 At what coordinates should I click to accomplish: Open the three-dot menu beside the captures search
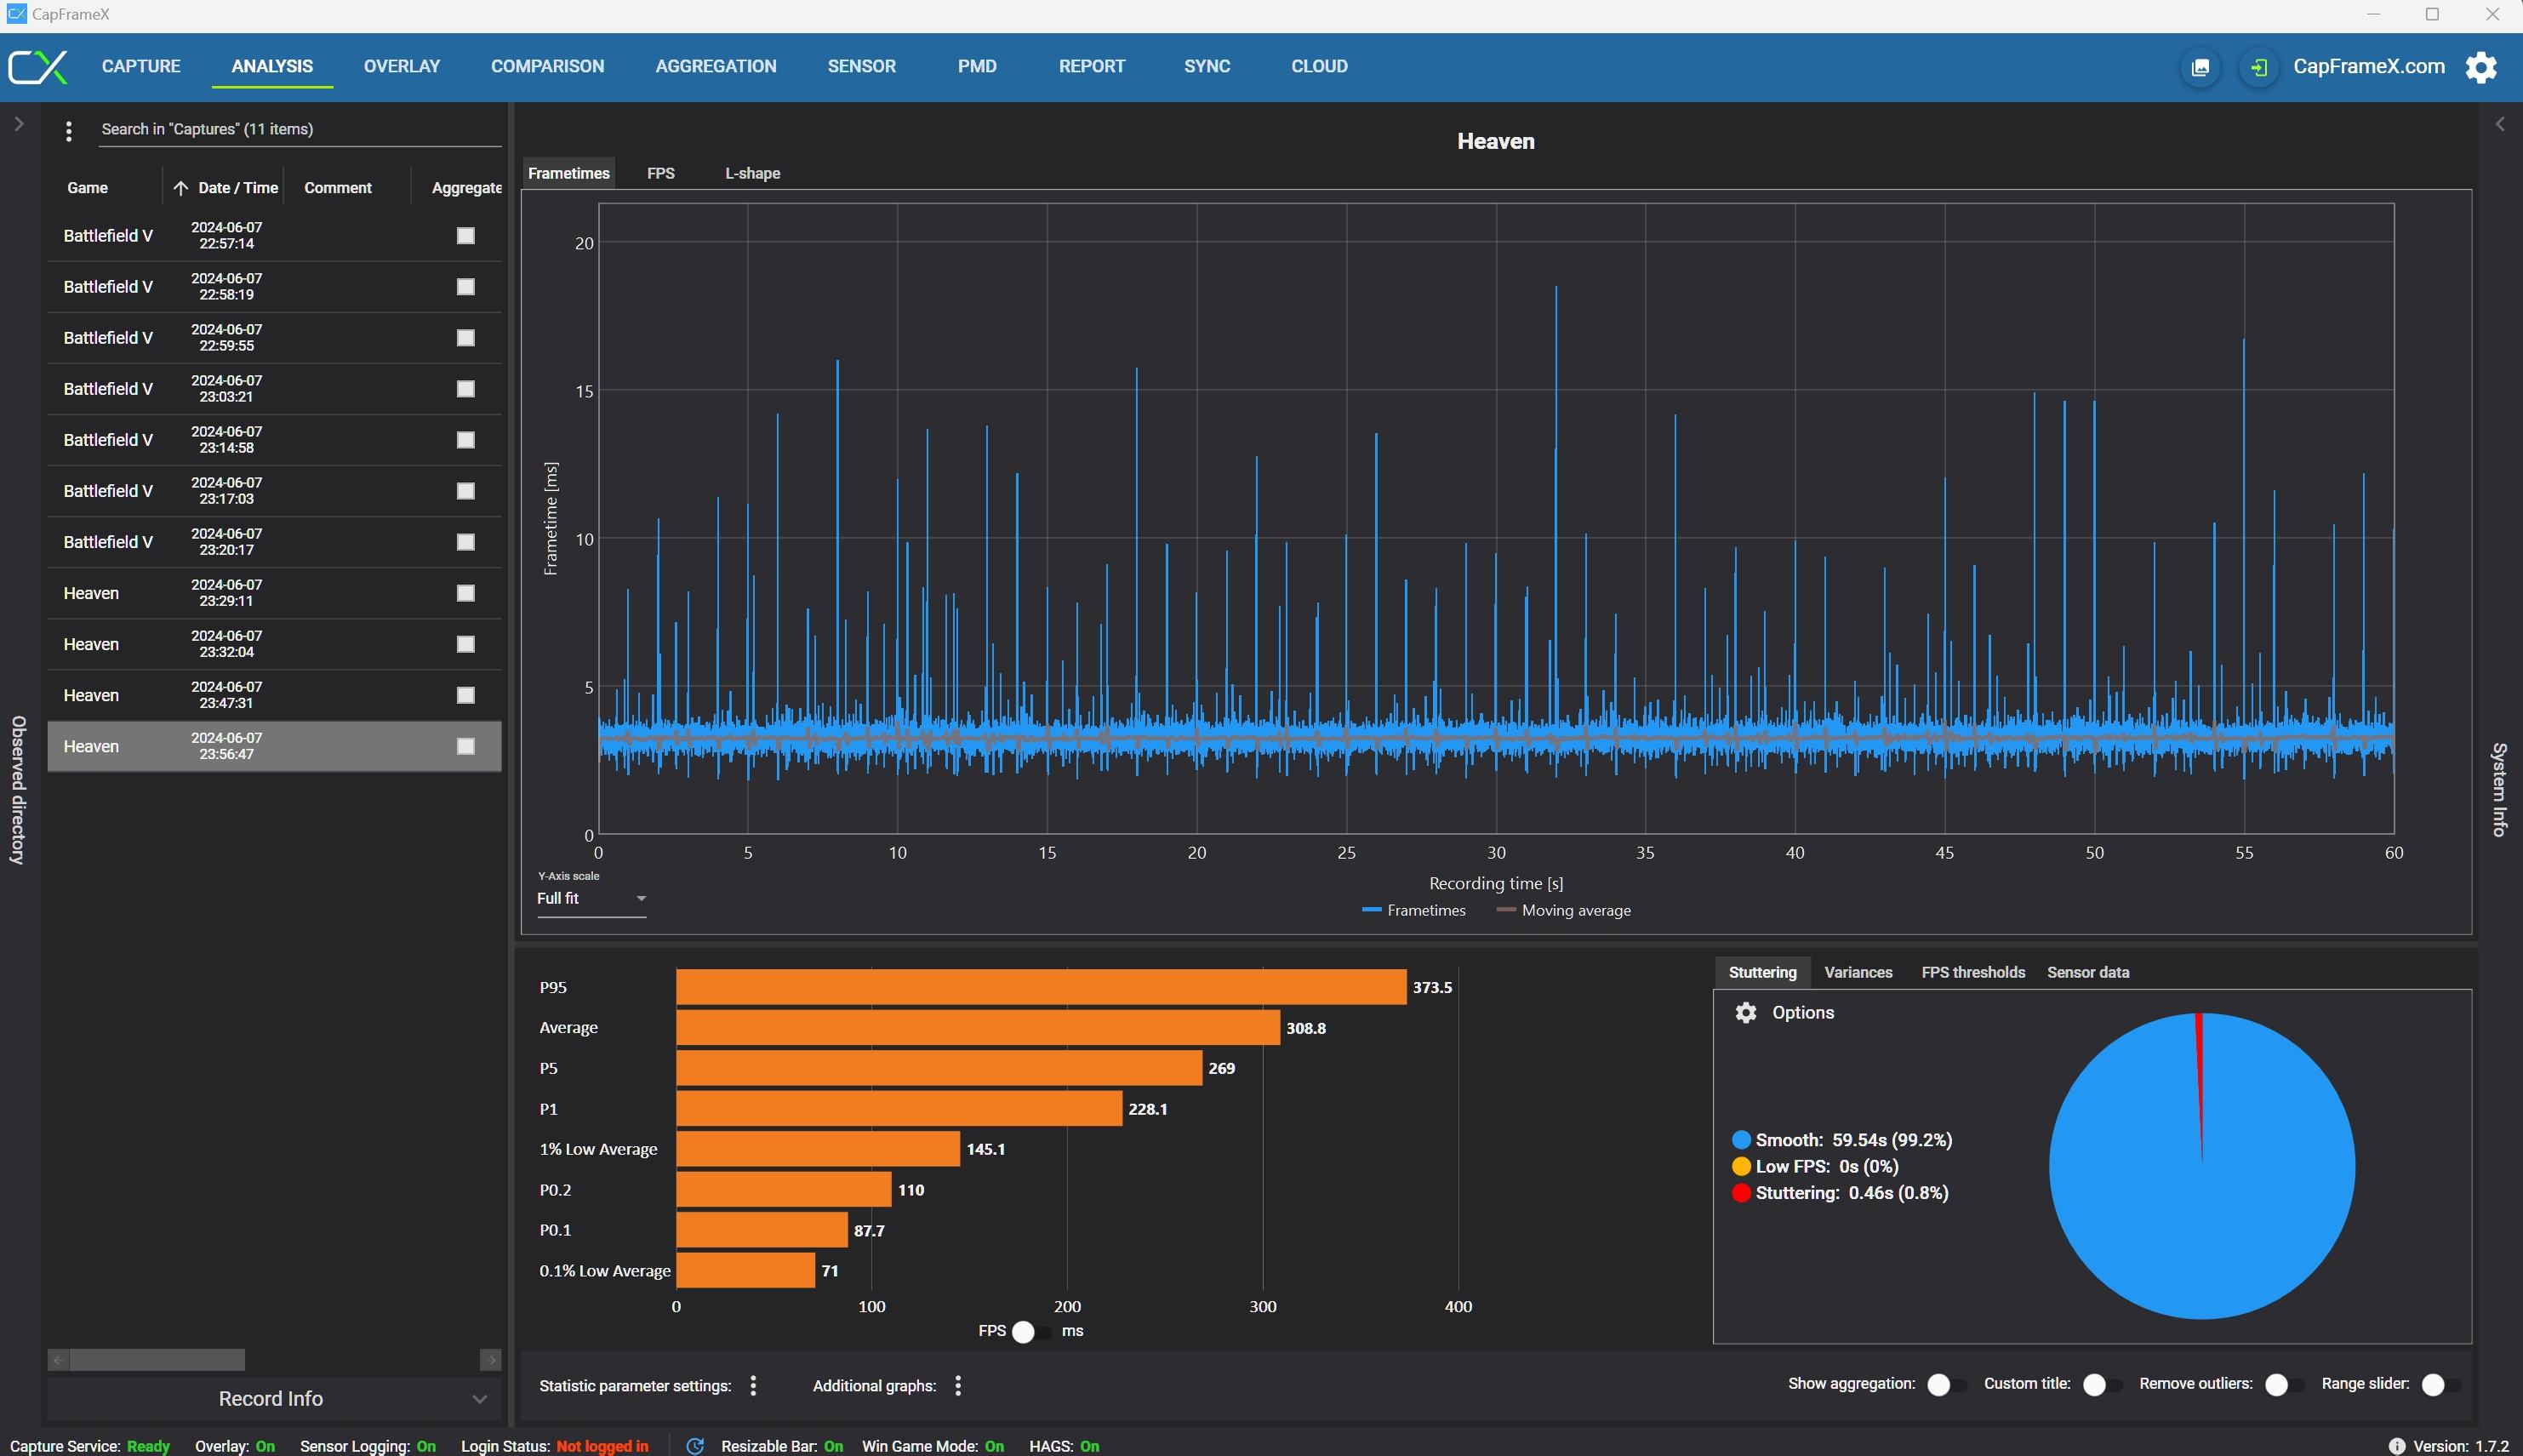pos(68,131)
